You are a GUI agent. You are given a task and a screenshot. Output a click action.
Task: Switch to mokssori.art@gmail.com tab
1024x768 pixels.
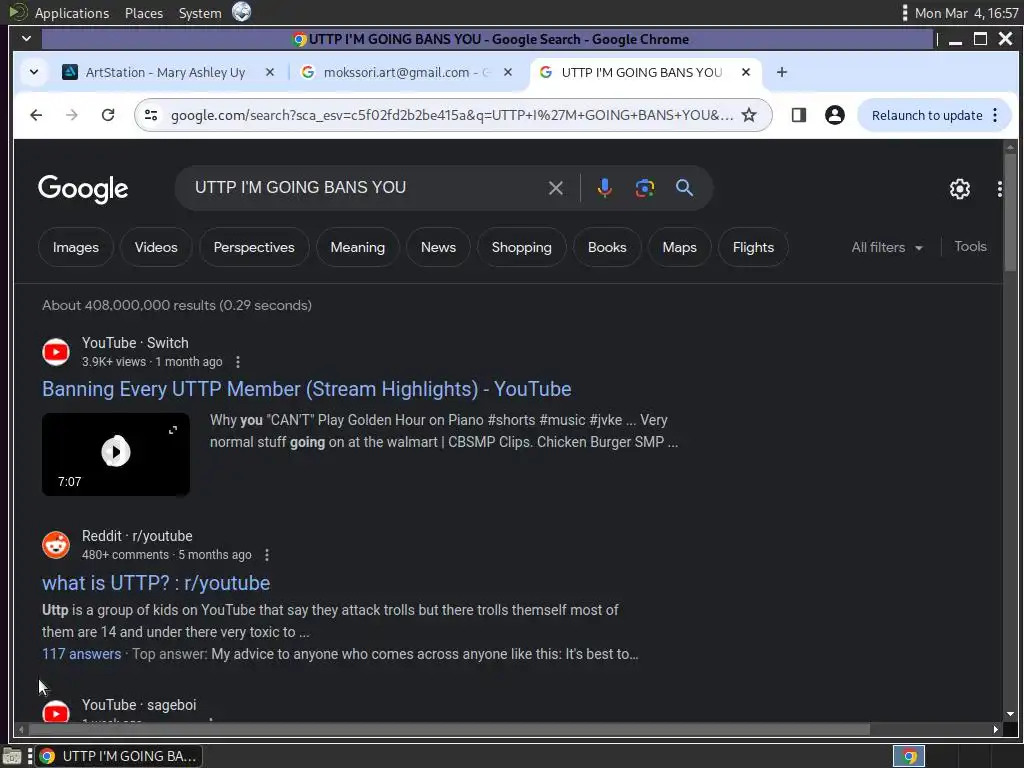click(406, 72)
